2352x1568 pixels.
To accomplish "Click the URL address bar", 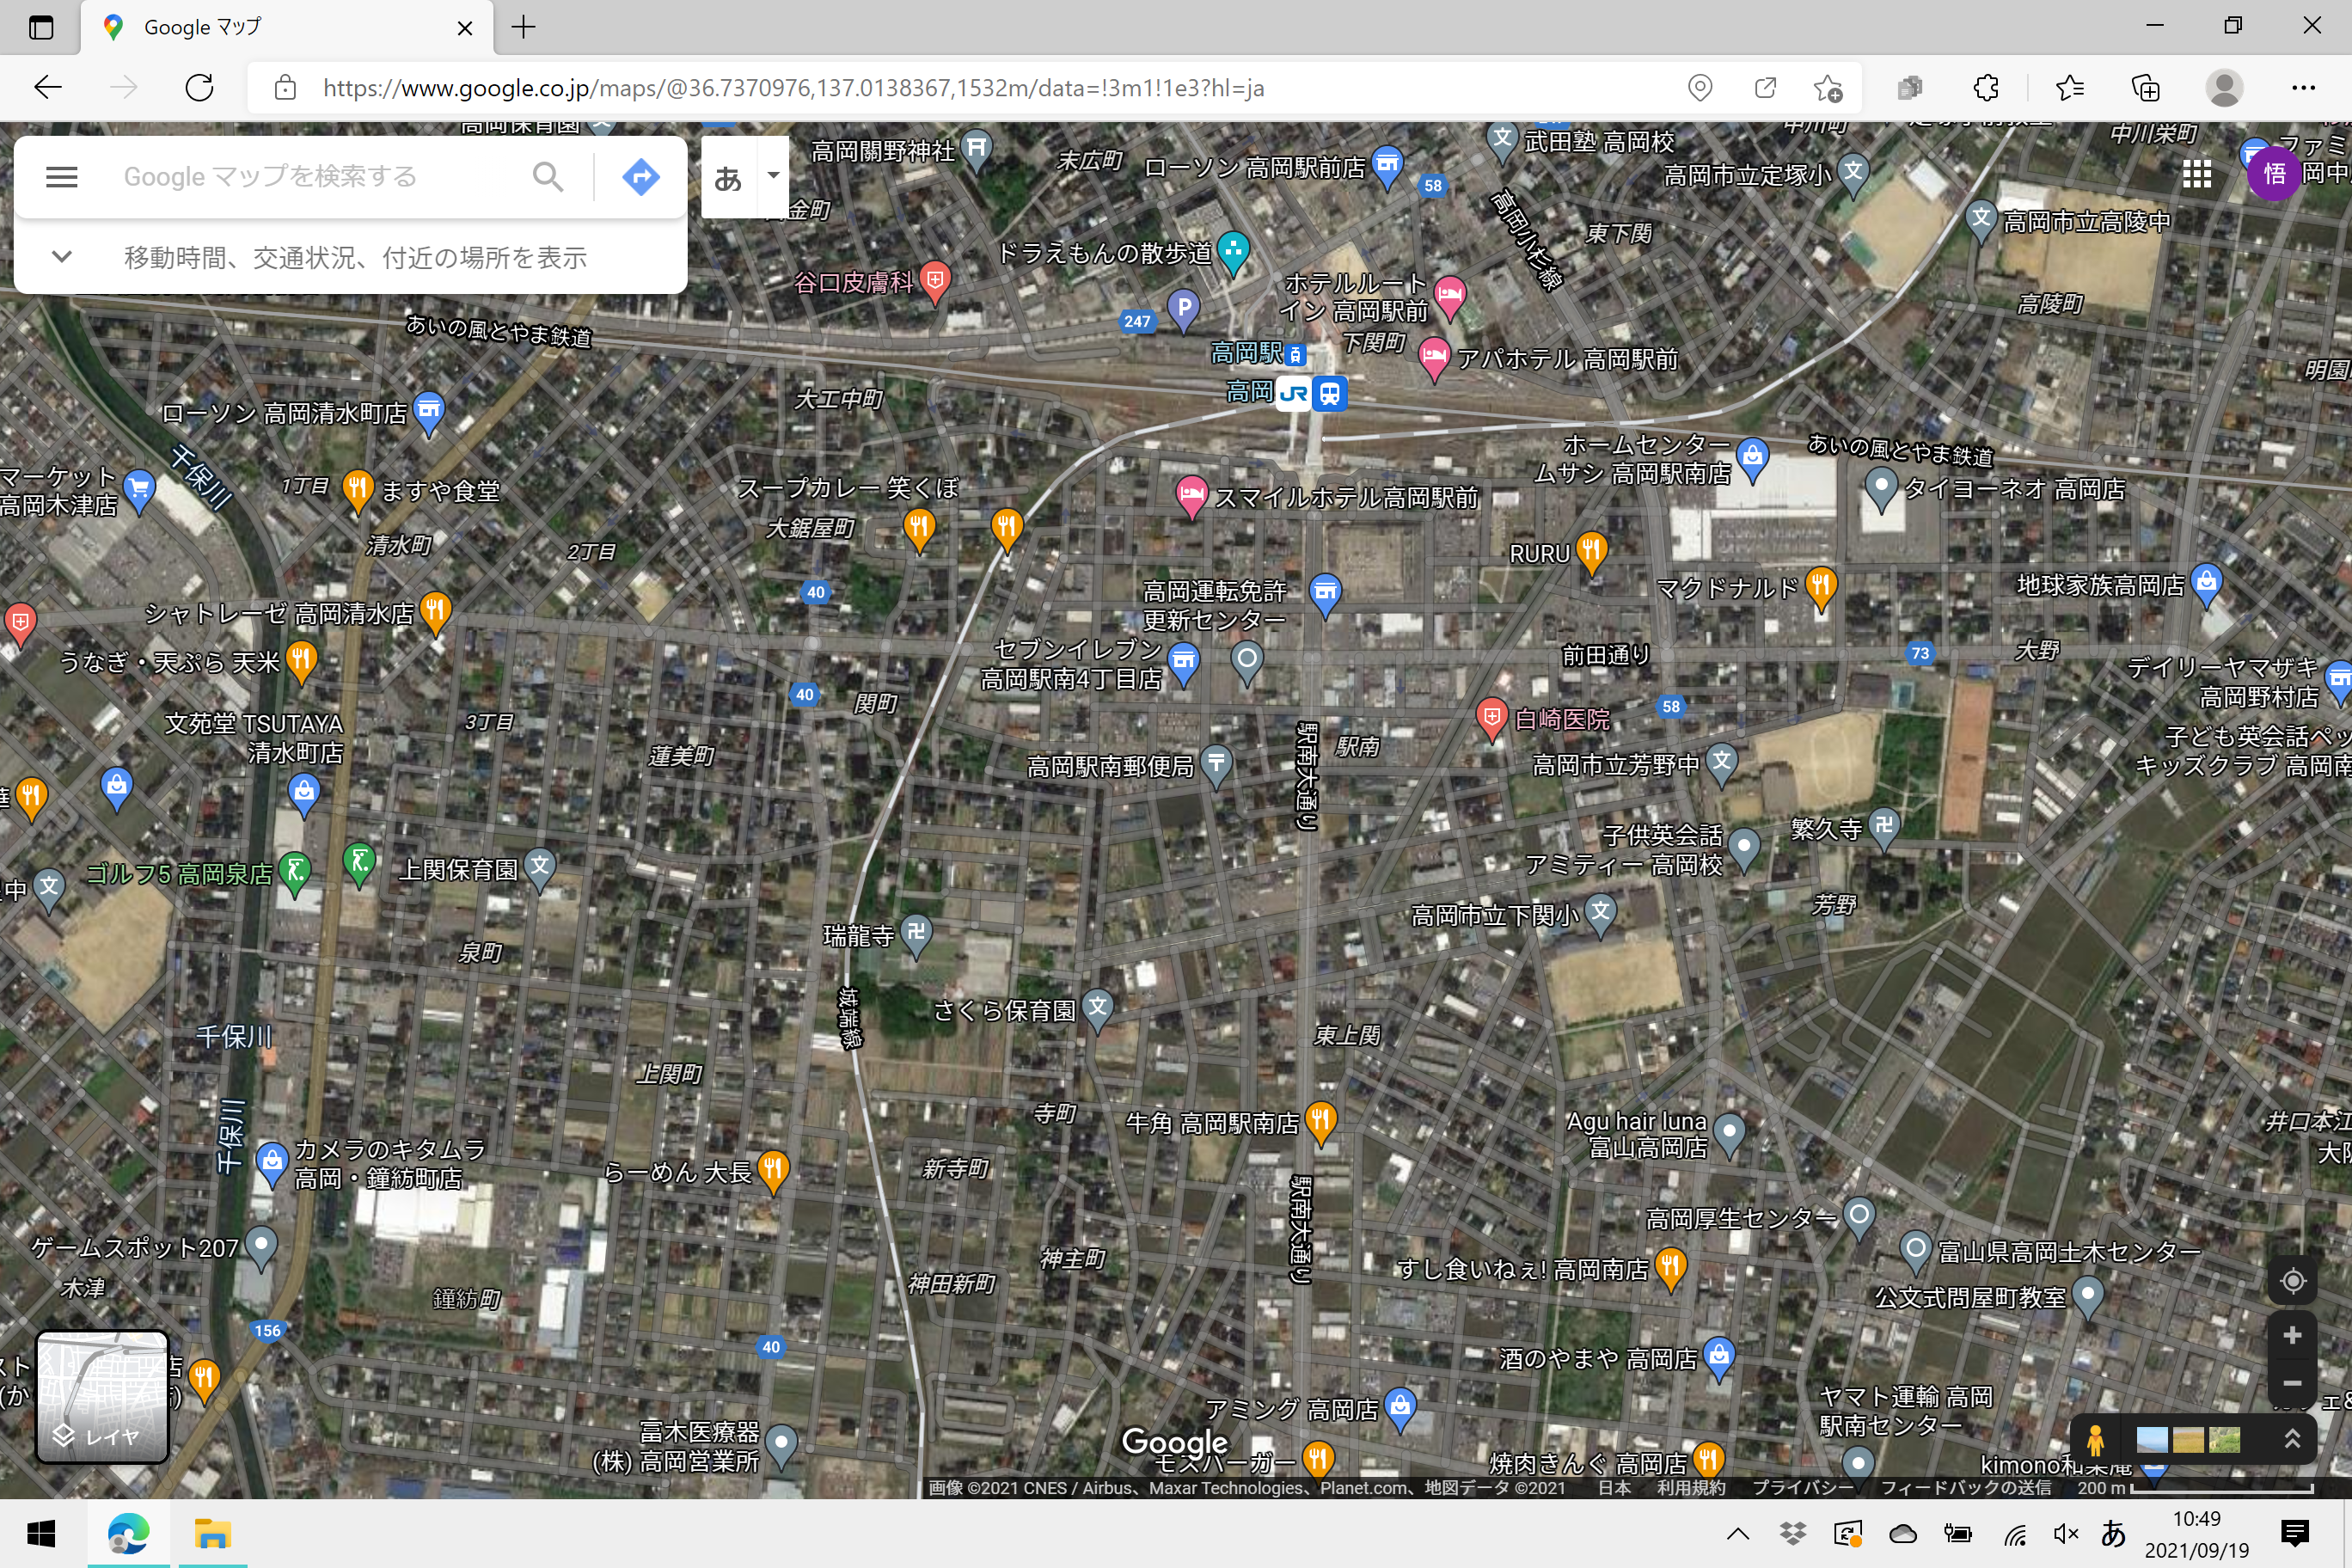I will tap(980, 88).
